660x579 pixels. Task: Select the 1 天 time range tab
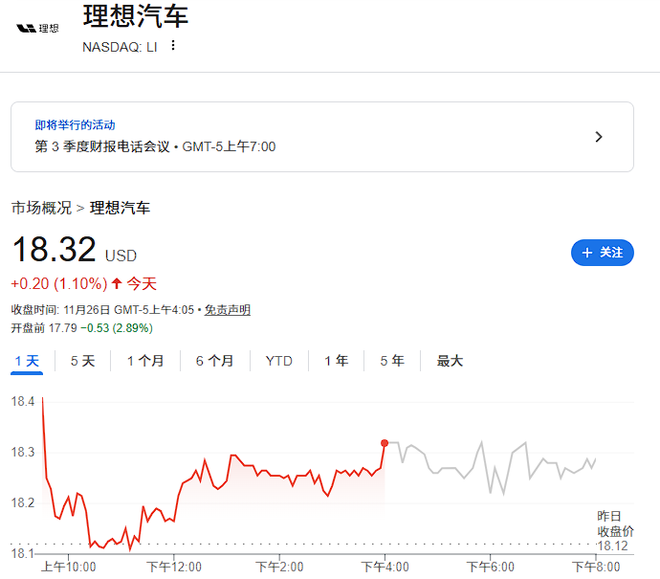[27, 361]
